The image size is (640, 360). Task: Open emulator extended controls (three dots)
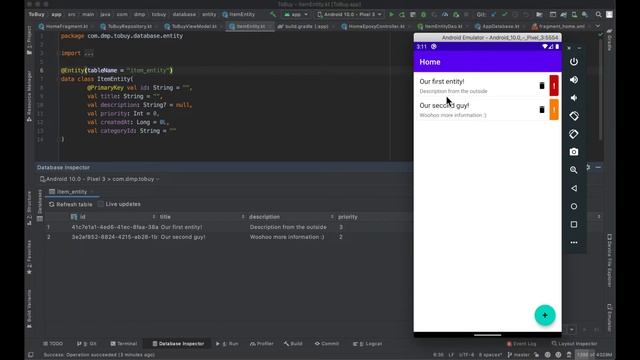point(574,242)
